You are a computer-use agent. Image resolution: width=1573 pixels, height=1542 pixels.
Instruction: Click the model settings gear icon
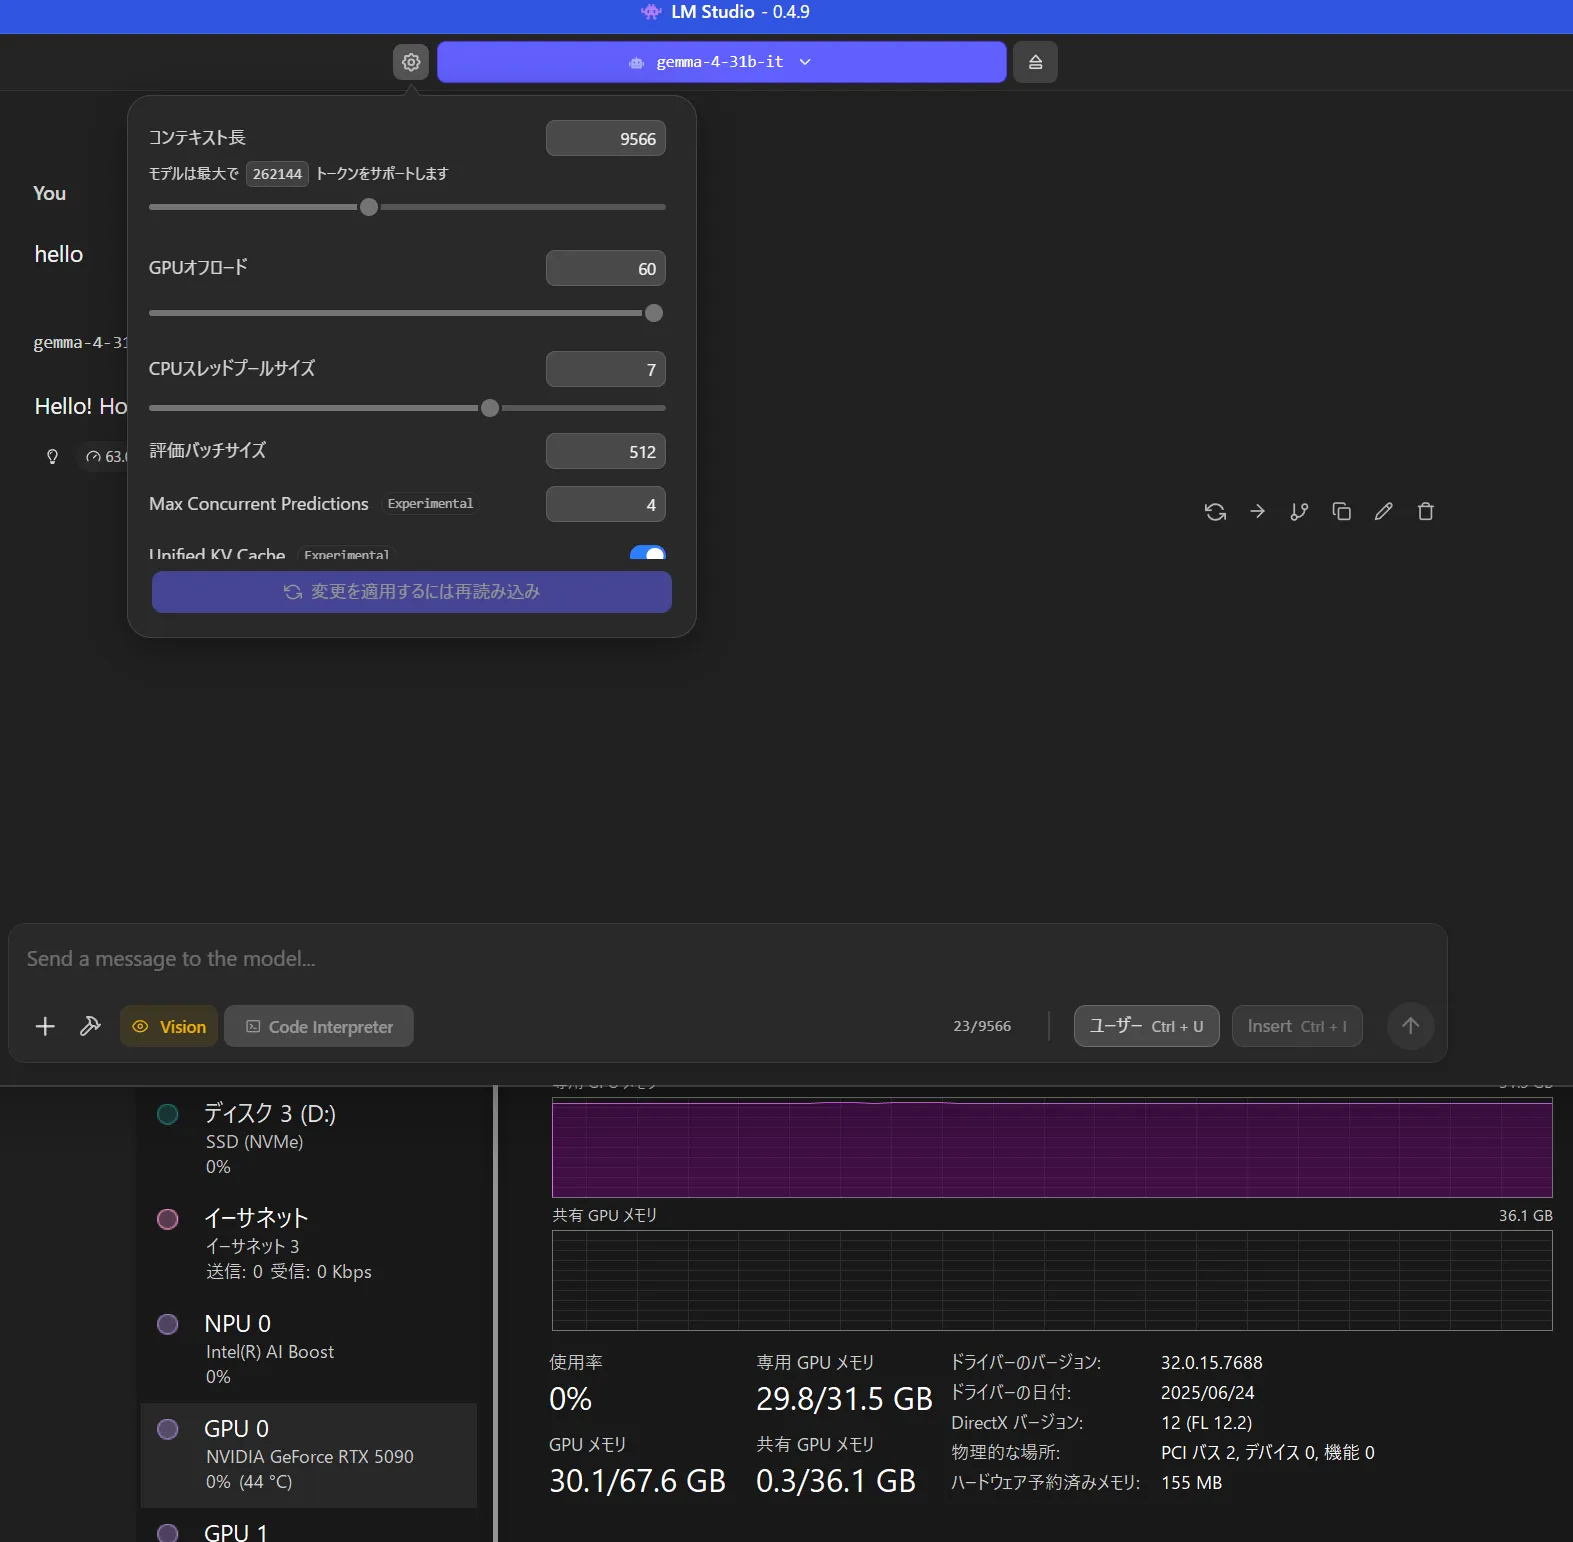411,62
